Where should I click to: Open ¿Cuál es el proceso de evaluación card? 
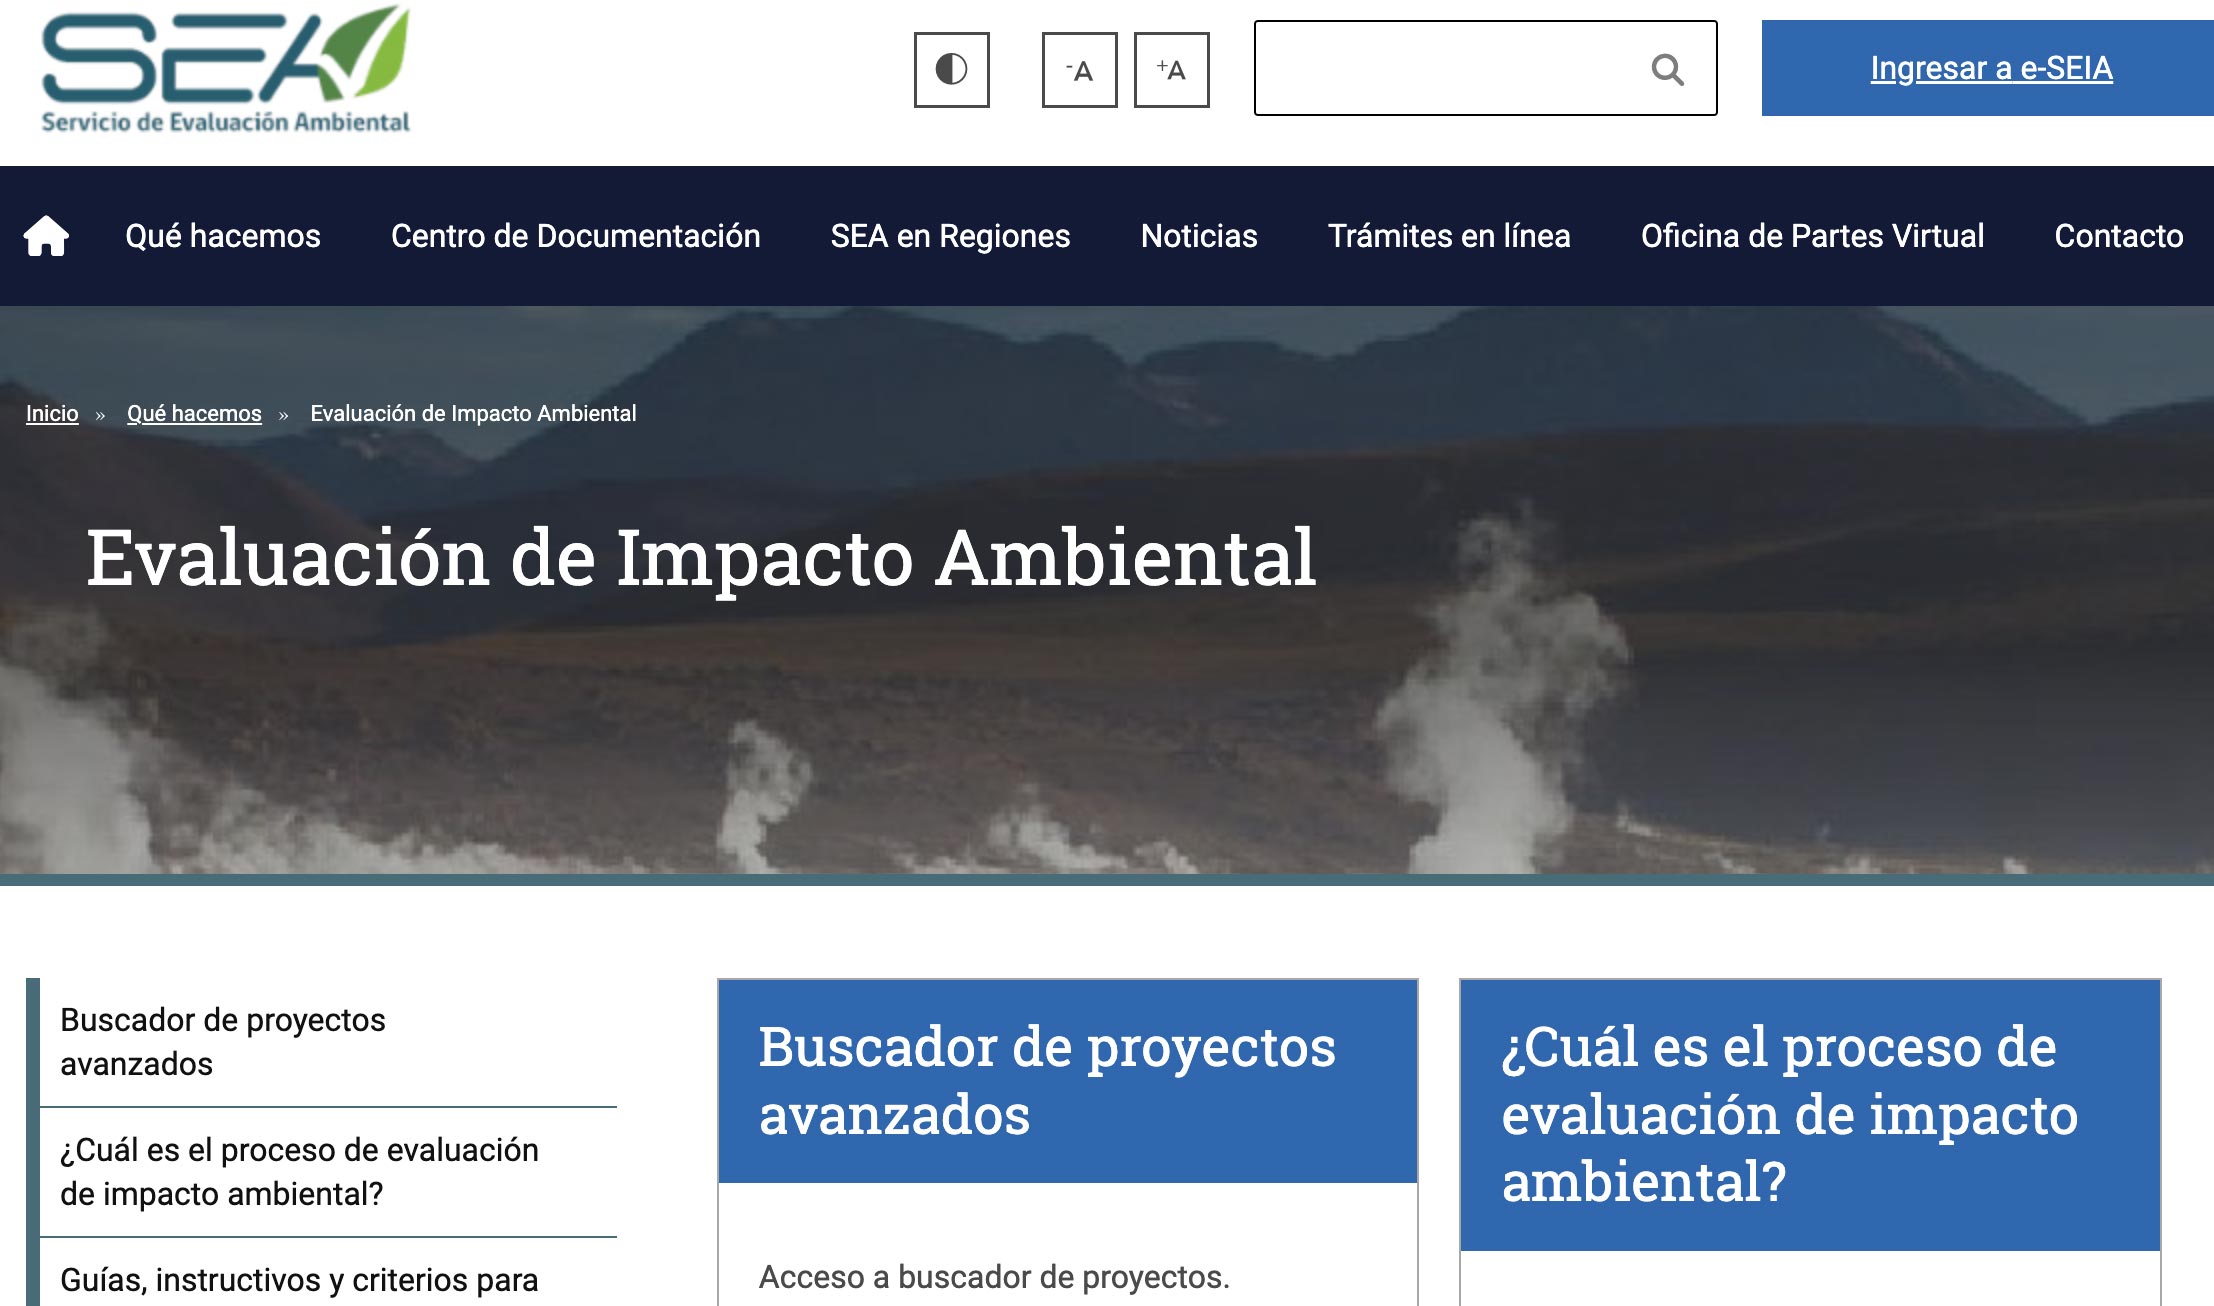(x=1810, y=1115)
